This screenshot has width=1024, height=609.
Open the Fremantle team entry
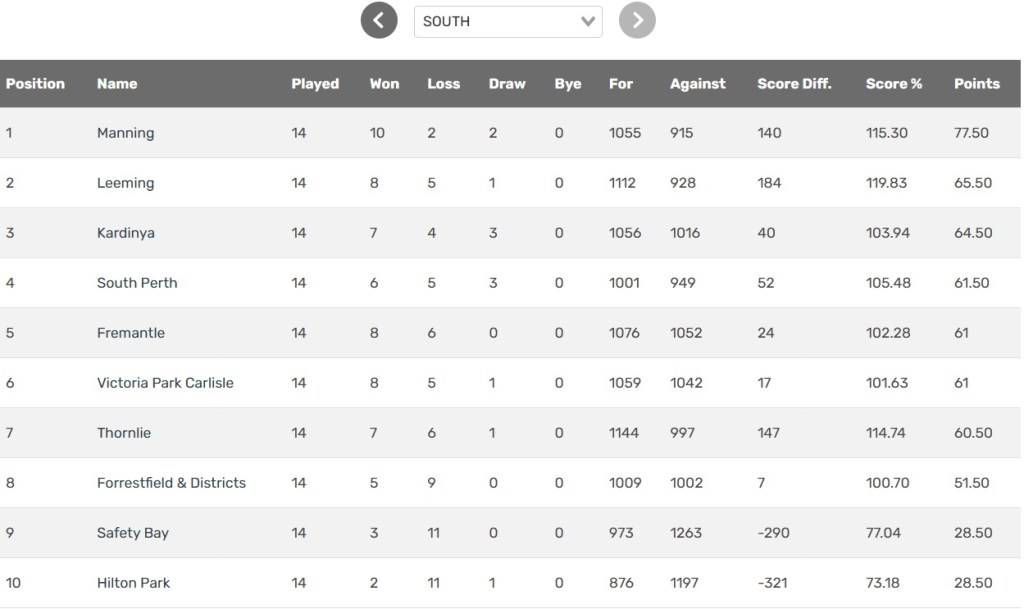131,333
